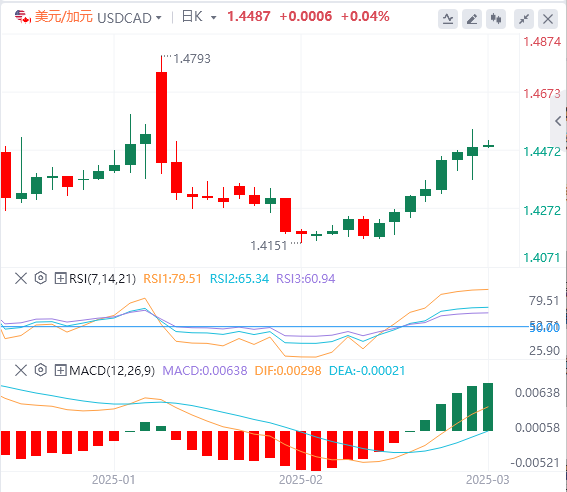The height and width of the screenshot is (492, 567).
Task: Switch chart type with candlestick icon
Action: pyautogui.click(x=496, y=19)
